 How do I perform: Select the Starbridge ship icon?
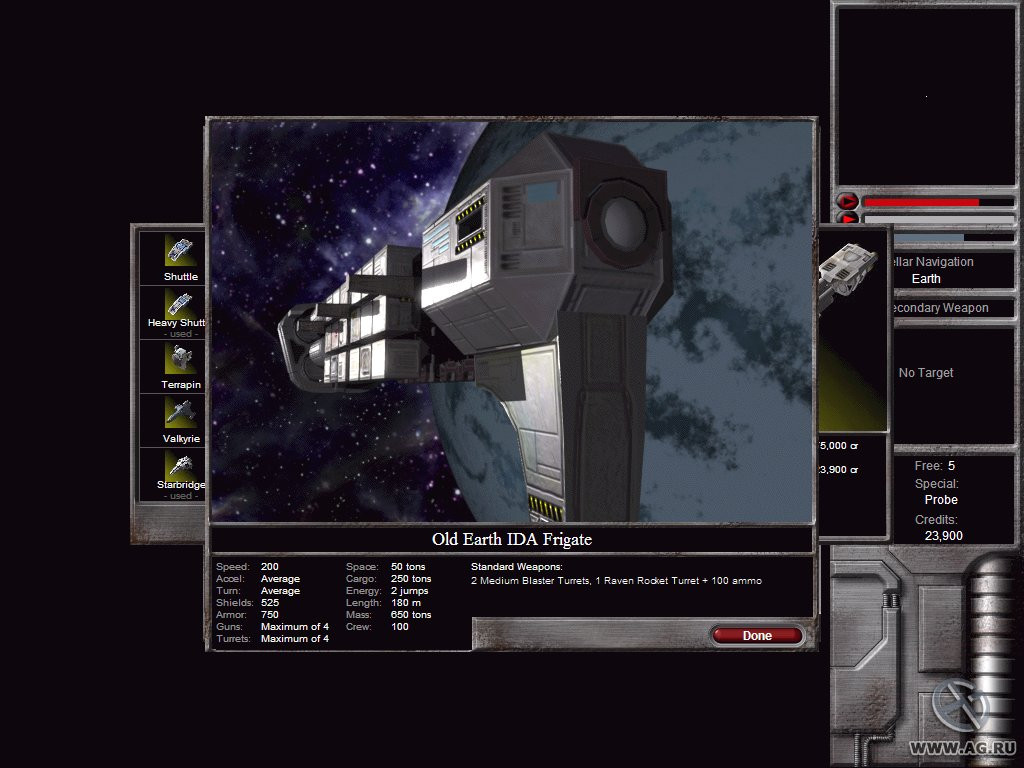[180, 465]
